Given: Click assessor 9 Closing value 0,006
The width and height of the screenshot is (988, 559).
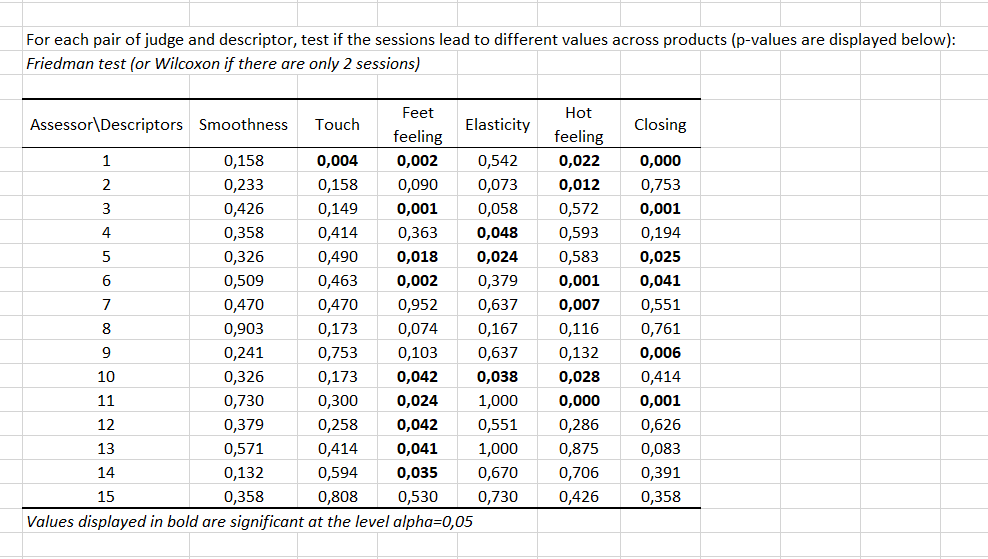Looking at the screenshot, I should click(x=660, y=353).
